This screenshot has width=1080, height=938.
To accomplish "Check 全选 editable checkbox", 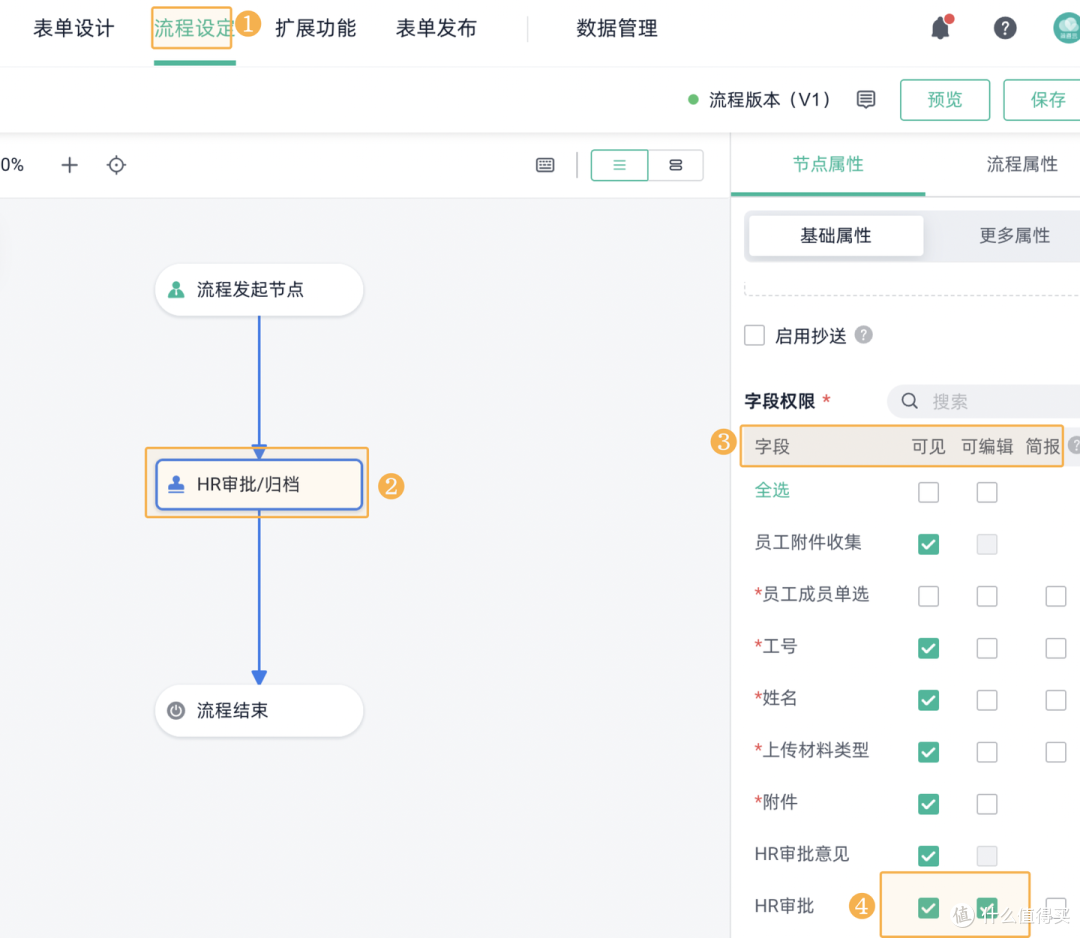I will [987, 492].
